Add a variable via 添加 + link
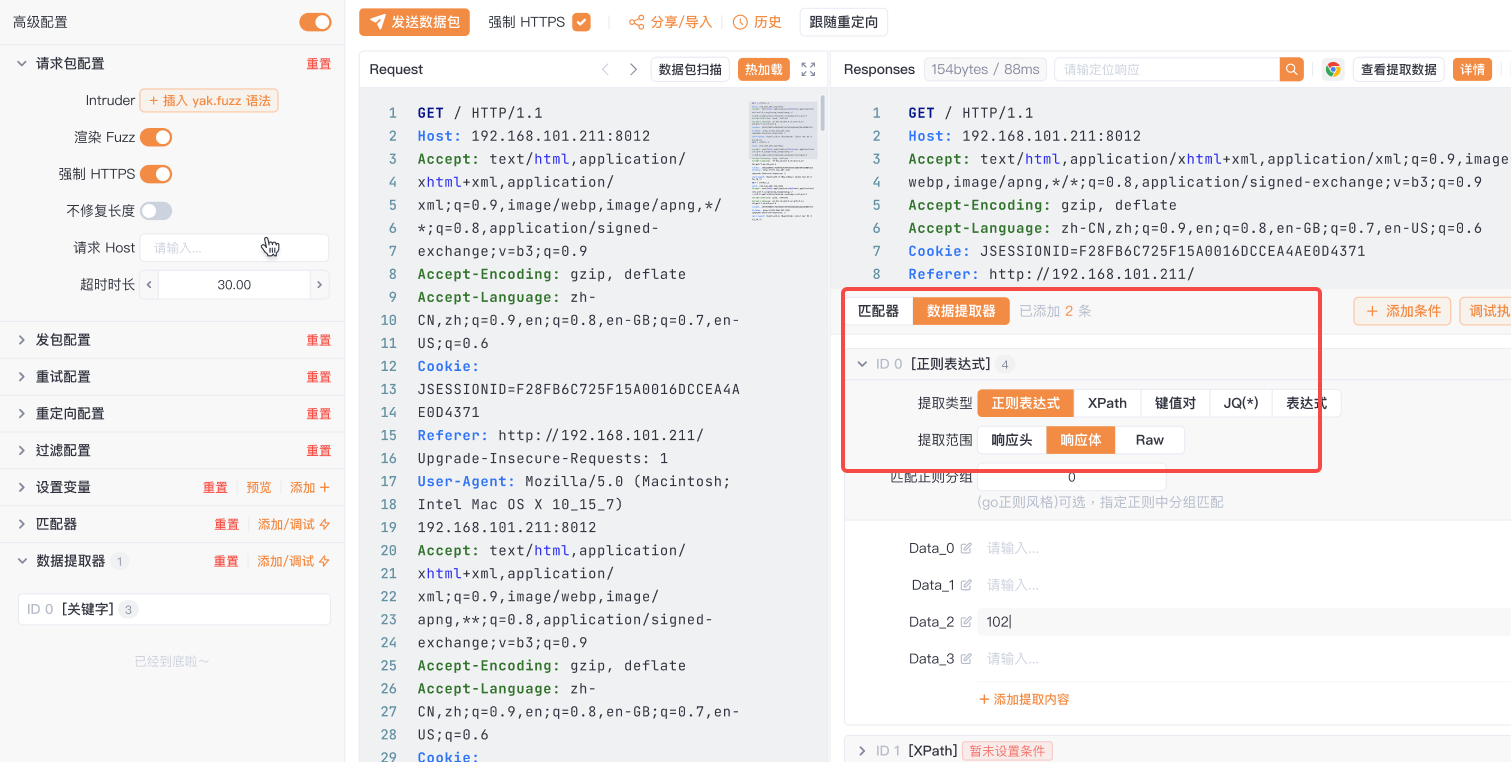 point(310,488)
